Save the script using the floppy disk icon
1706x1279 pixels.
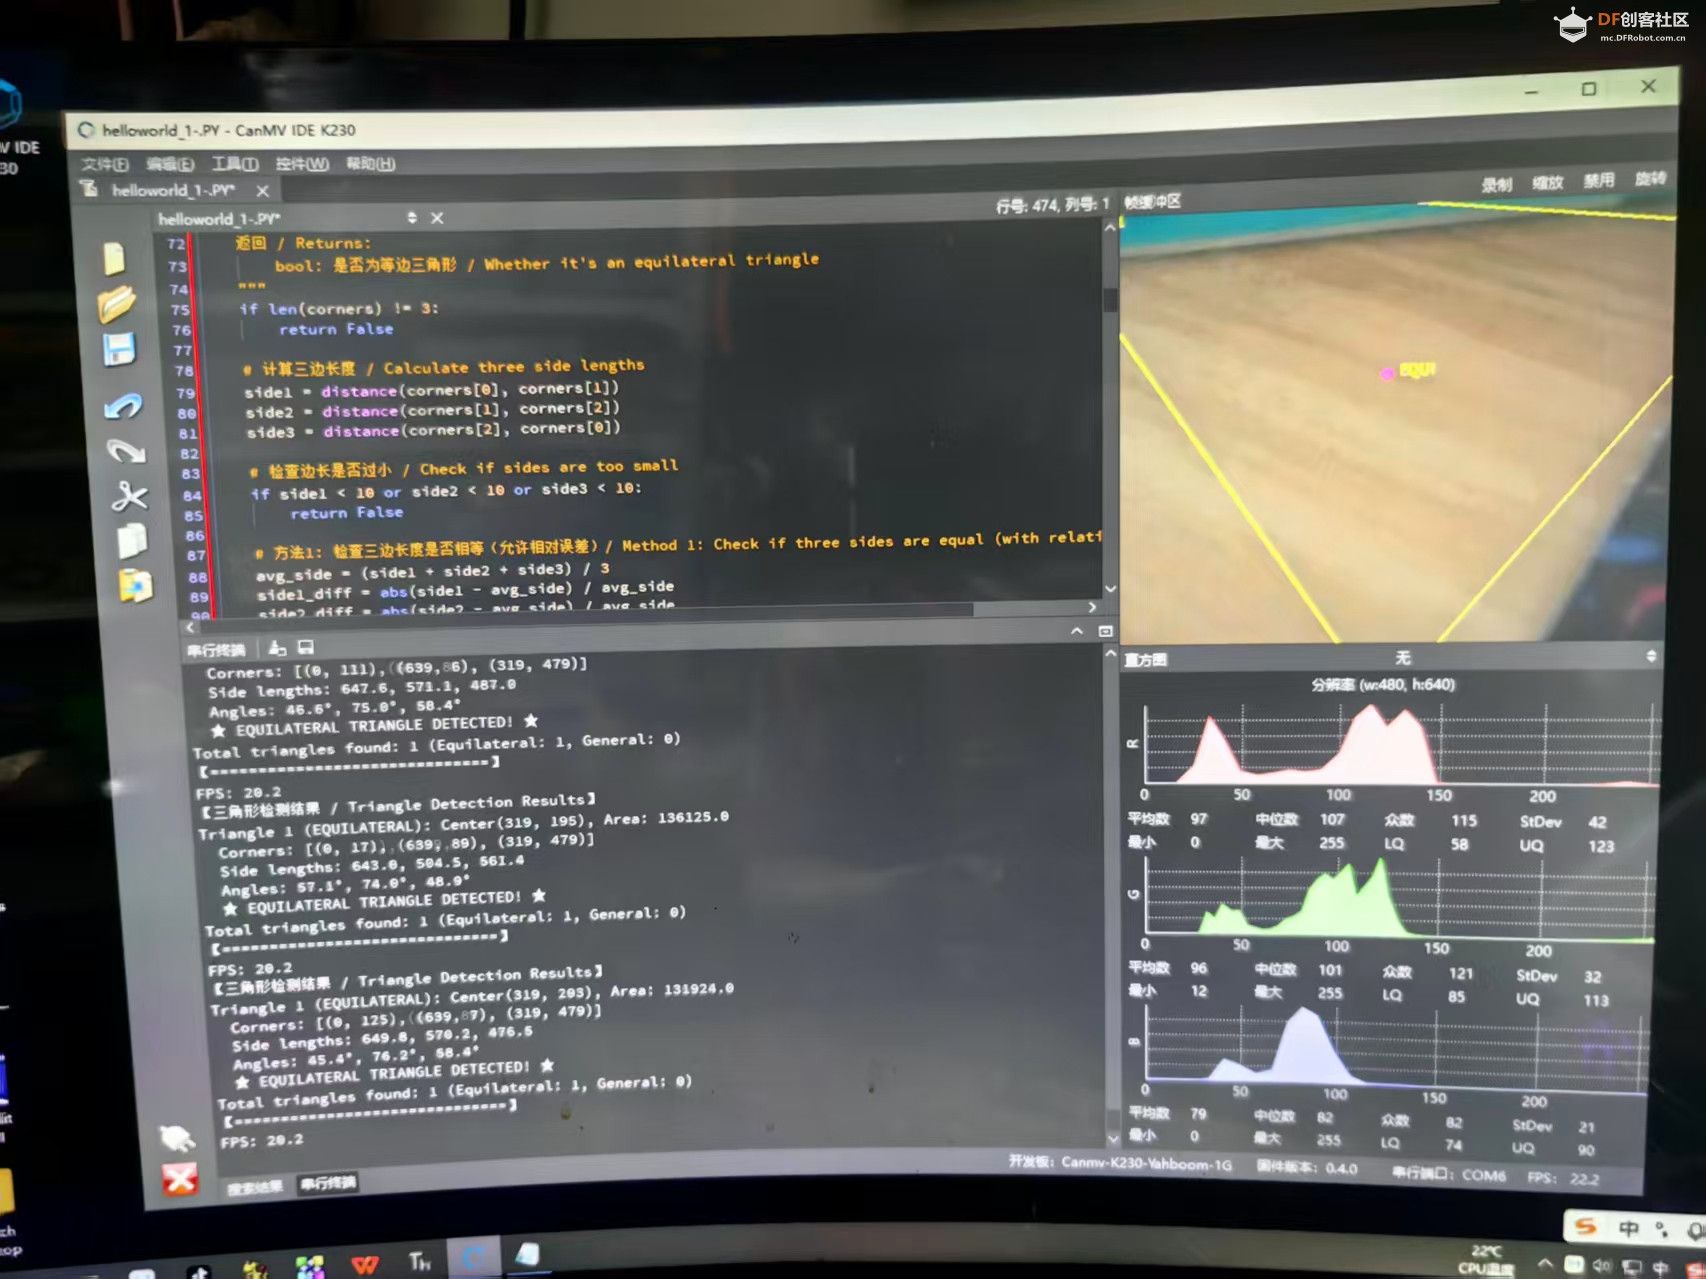click(119, 350)
